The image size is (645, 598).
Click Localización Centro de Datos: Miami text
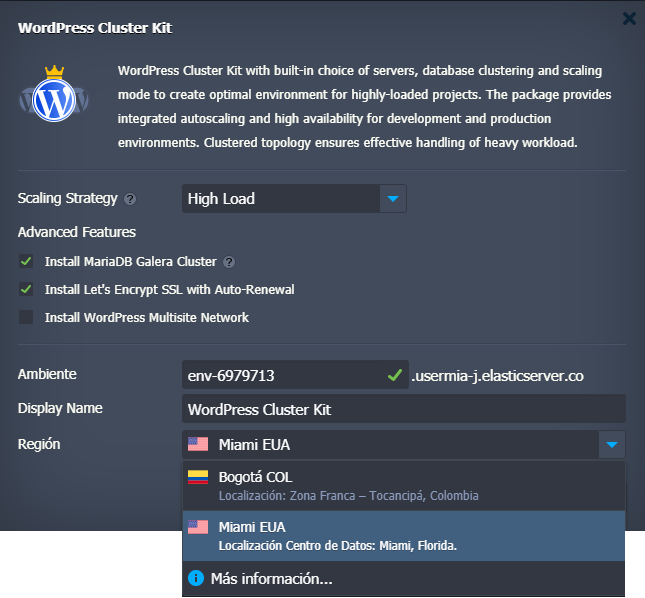pyautogui.click(x=338, y=546)
